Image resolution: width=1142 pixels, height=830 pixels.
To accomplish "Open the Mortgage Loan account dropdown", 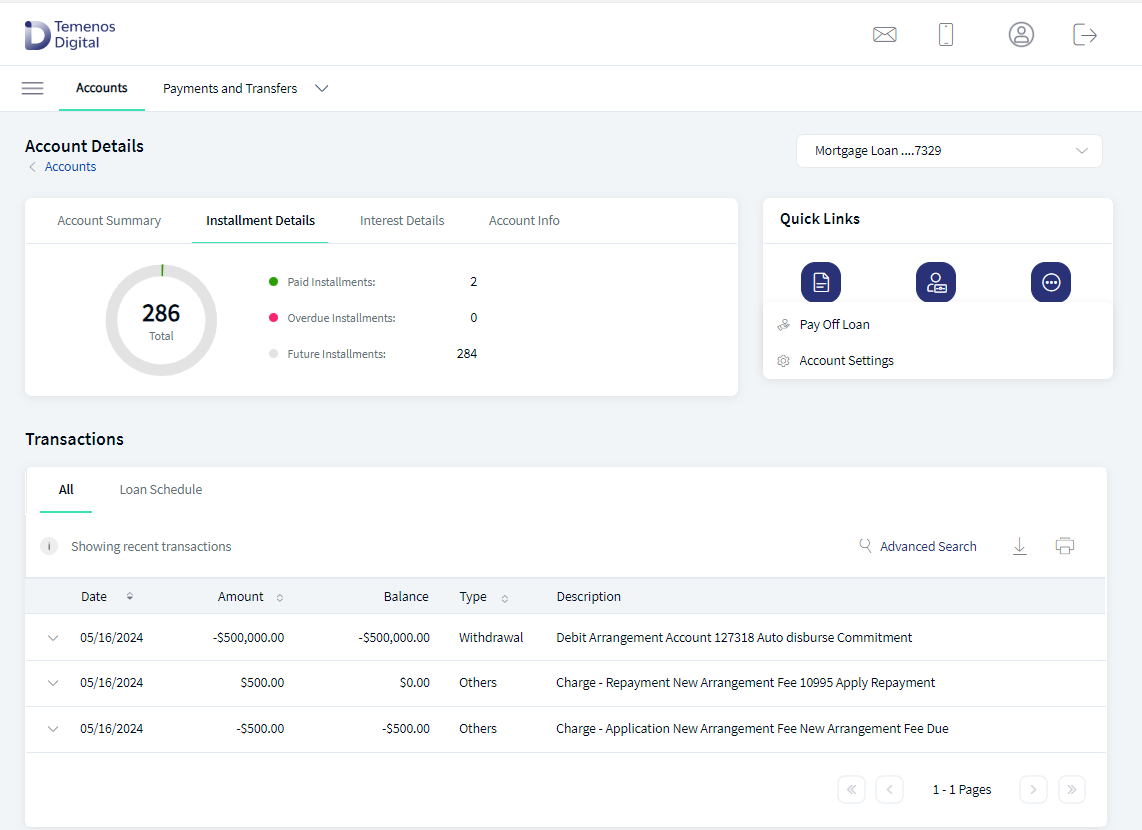I will [x=949, y=151].
